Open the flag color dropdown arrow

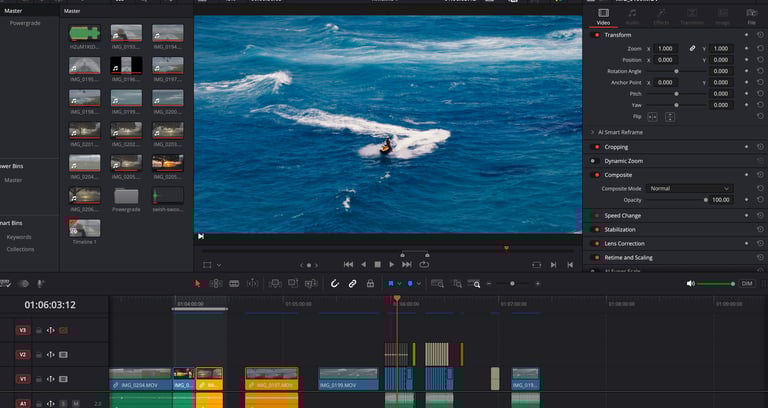[x=399, y=284]
